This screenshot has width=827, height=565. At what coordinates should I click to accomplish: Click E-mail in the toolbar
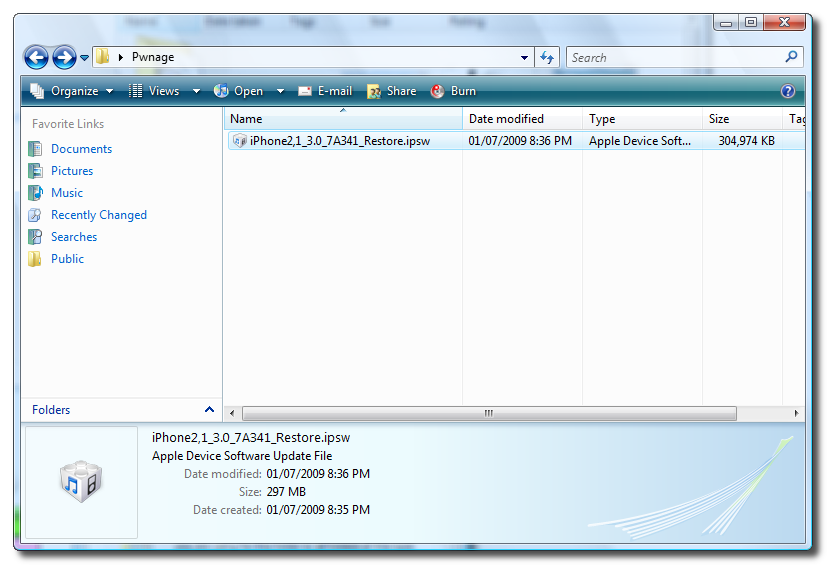tap(325, 91)
